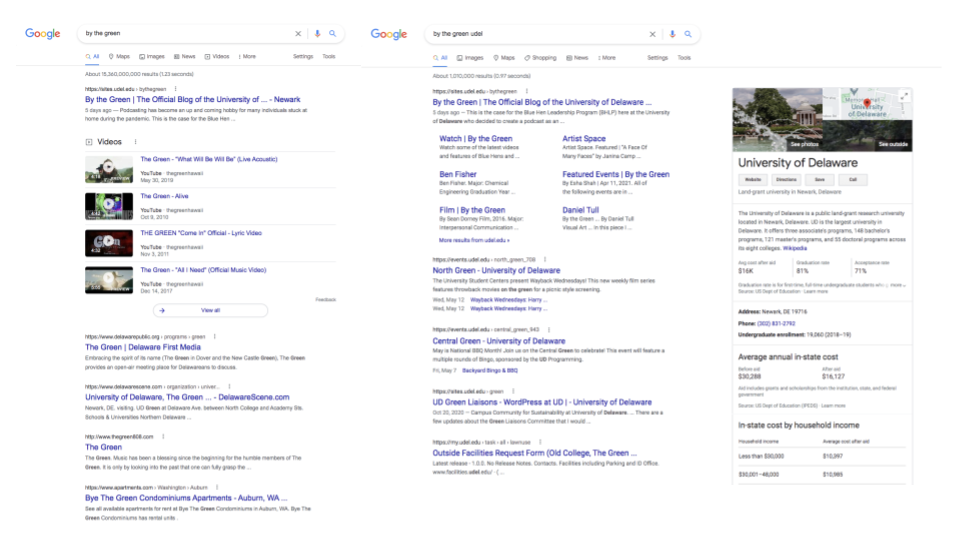This screenshot has height=540, width=960.
Task: Open Settings in left results page
Action: [303, 56]
